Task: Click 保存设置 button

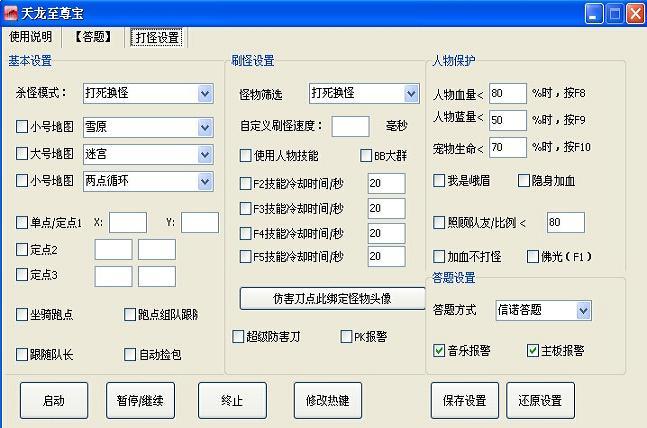Action: [465, 400]
